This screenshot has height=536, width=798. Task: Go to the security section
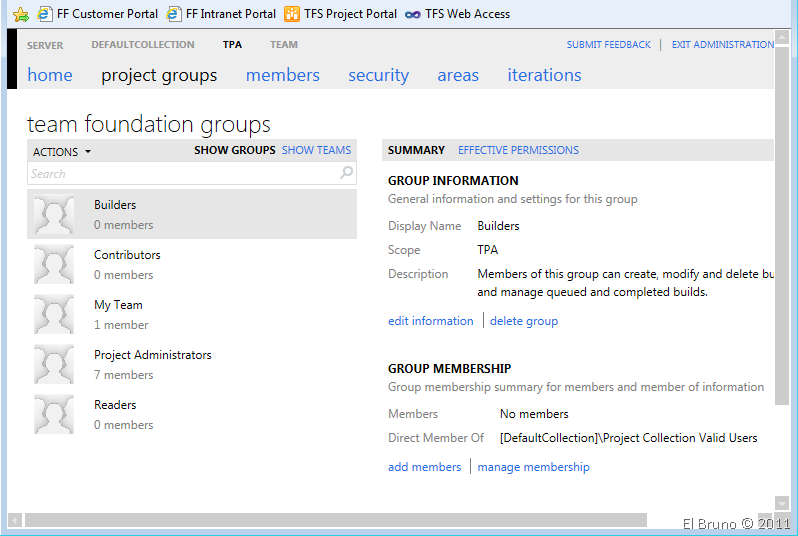tap(378, 75)
